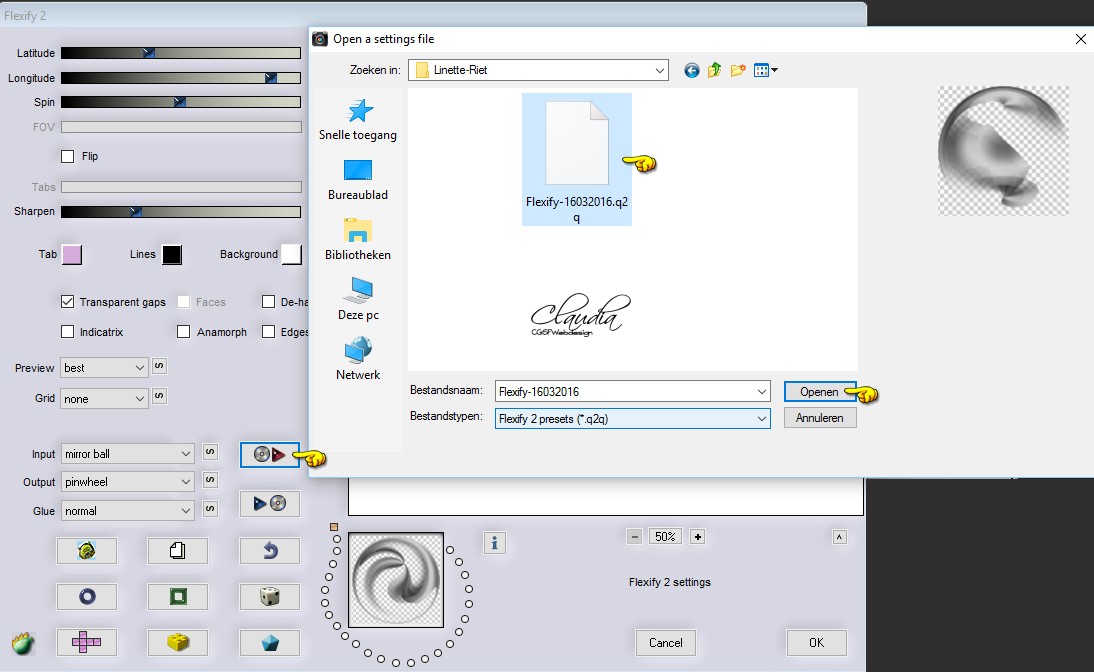Open the view options menu dropdown

[766, 70]
